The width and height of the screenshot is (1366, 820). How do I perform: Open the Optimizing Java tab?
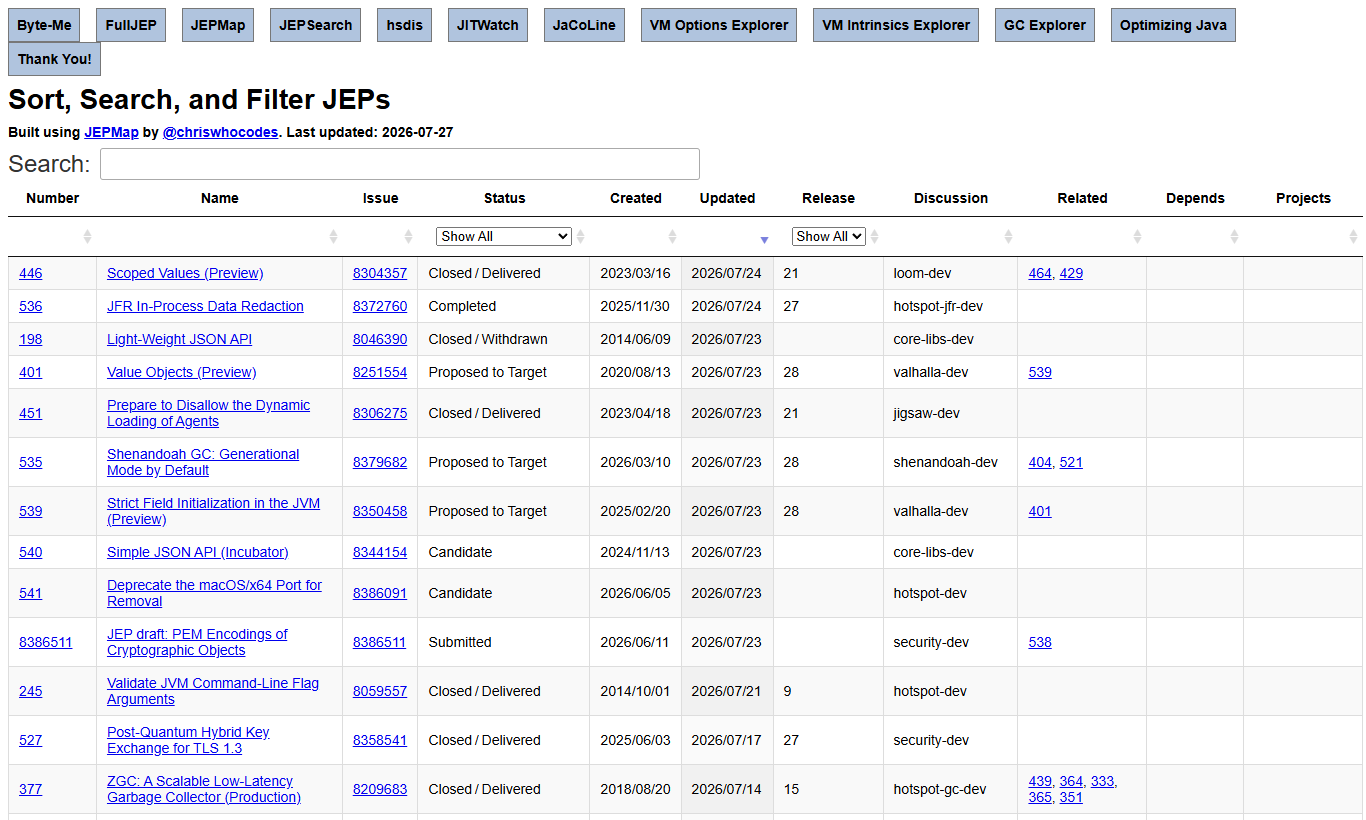pyautogui.click(x=1173, y=25)
